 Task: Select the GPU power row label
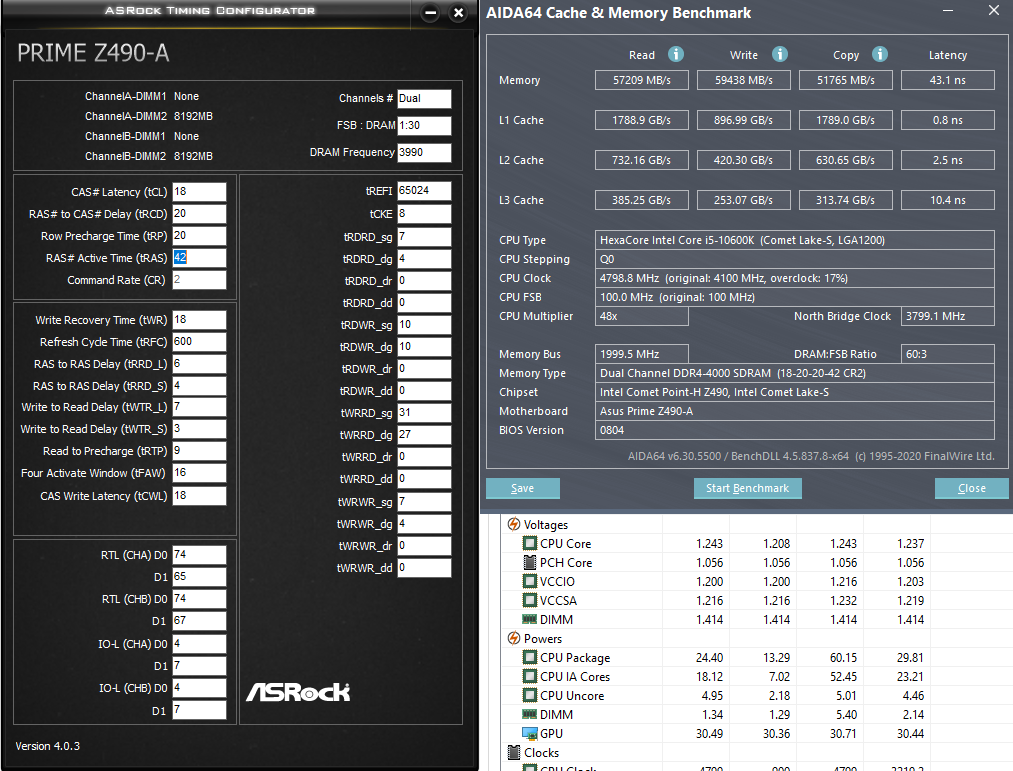pyautogui.click(x=551, y=734)
